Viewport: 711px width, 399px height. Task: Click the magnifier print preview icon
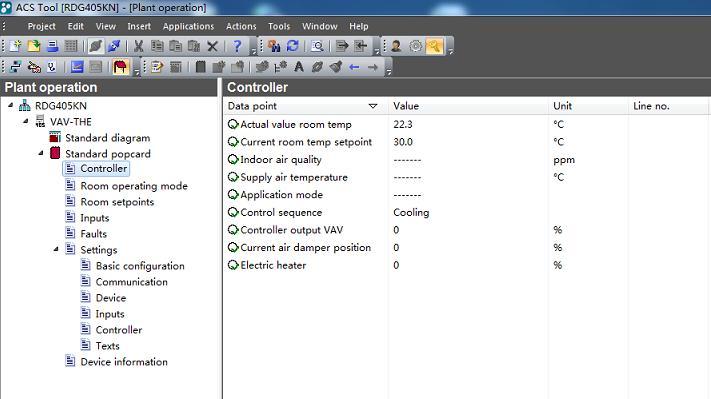point(317,46)
